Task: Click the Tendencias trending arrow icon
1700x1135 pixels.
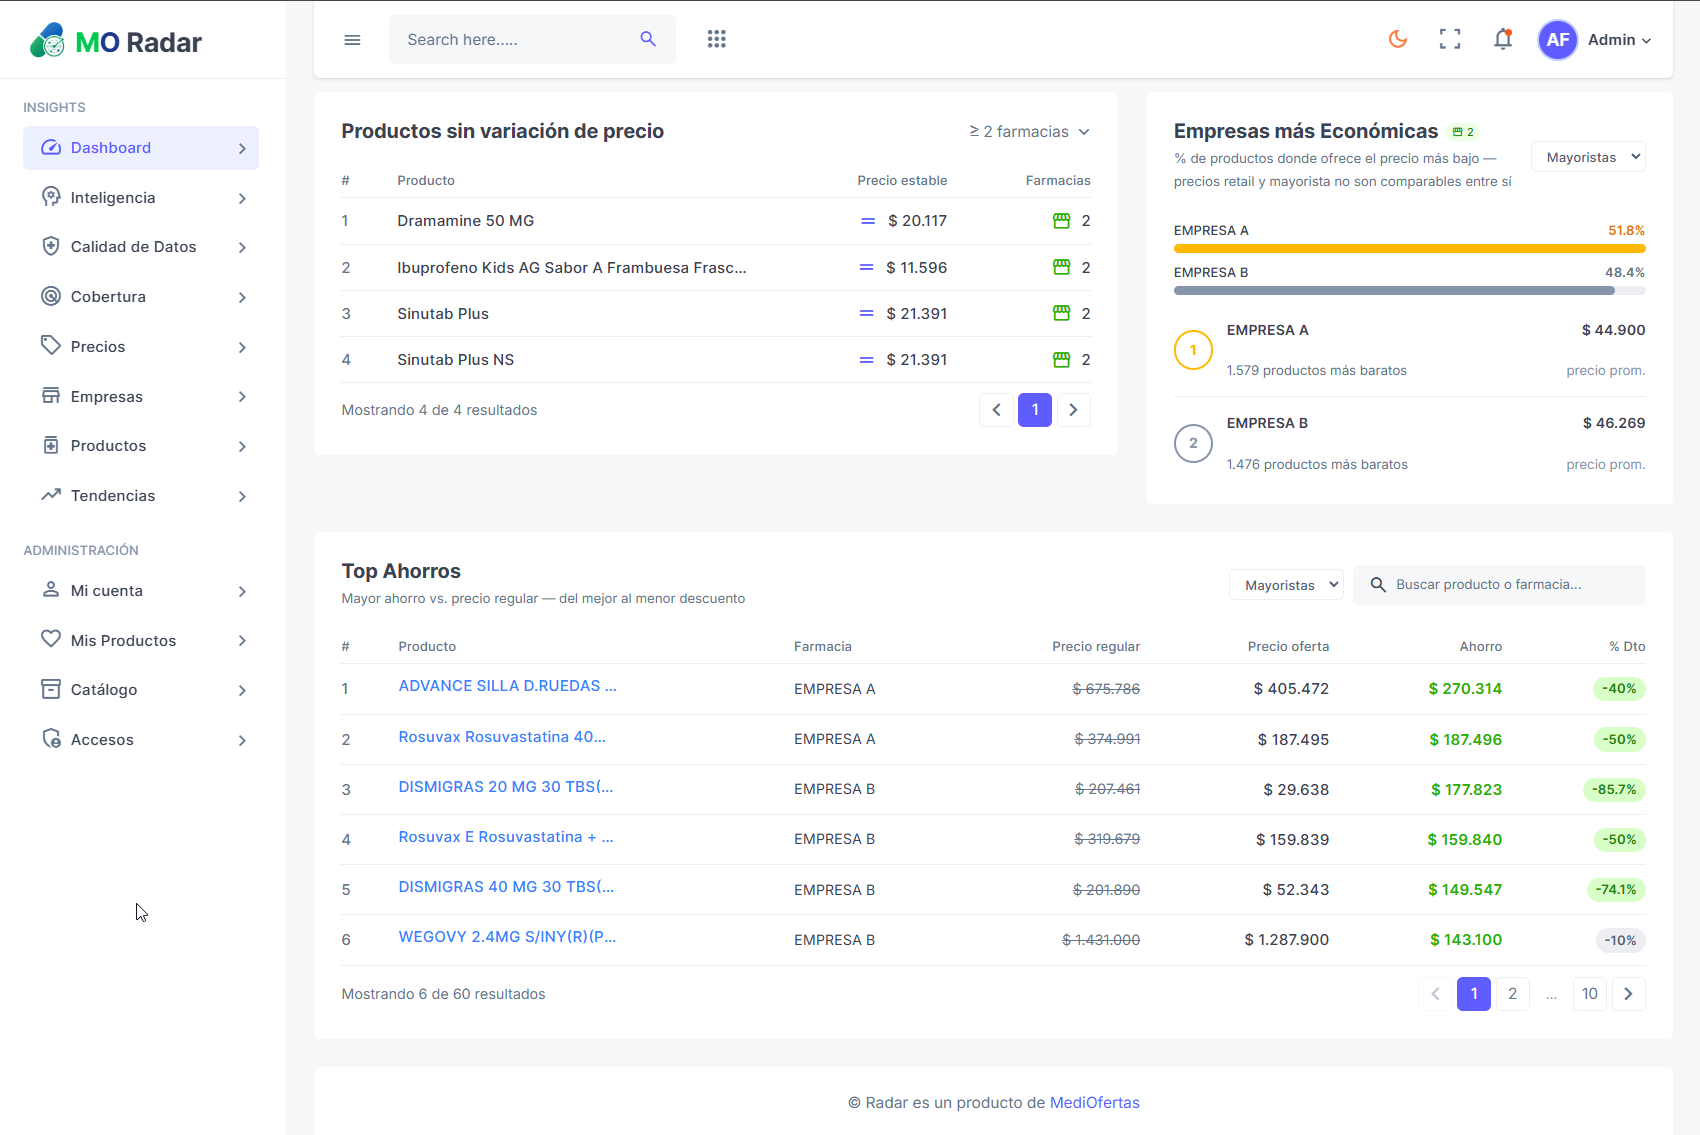Action: click(51, 495)
